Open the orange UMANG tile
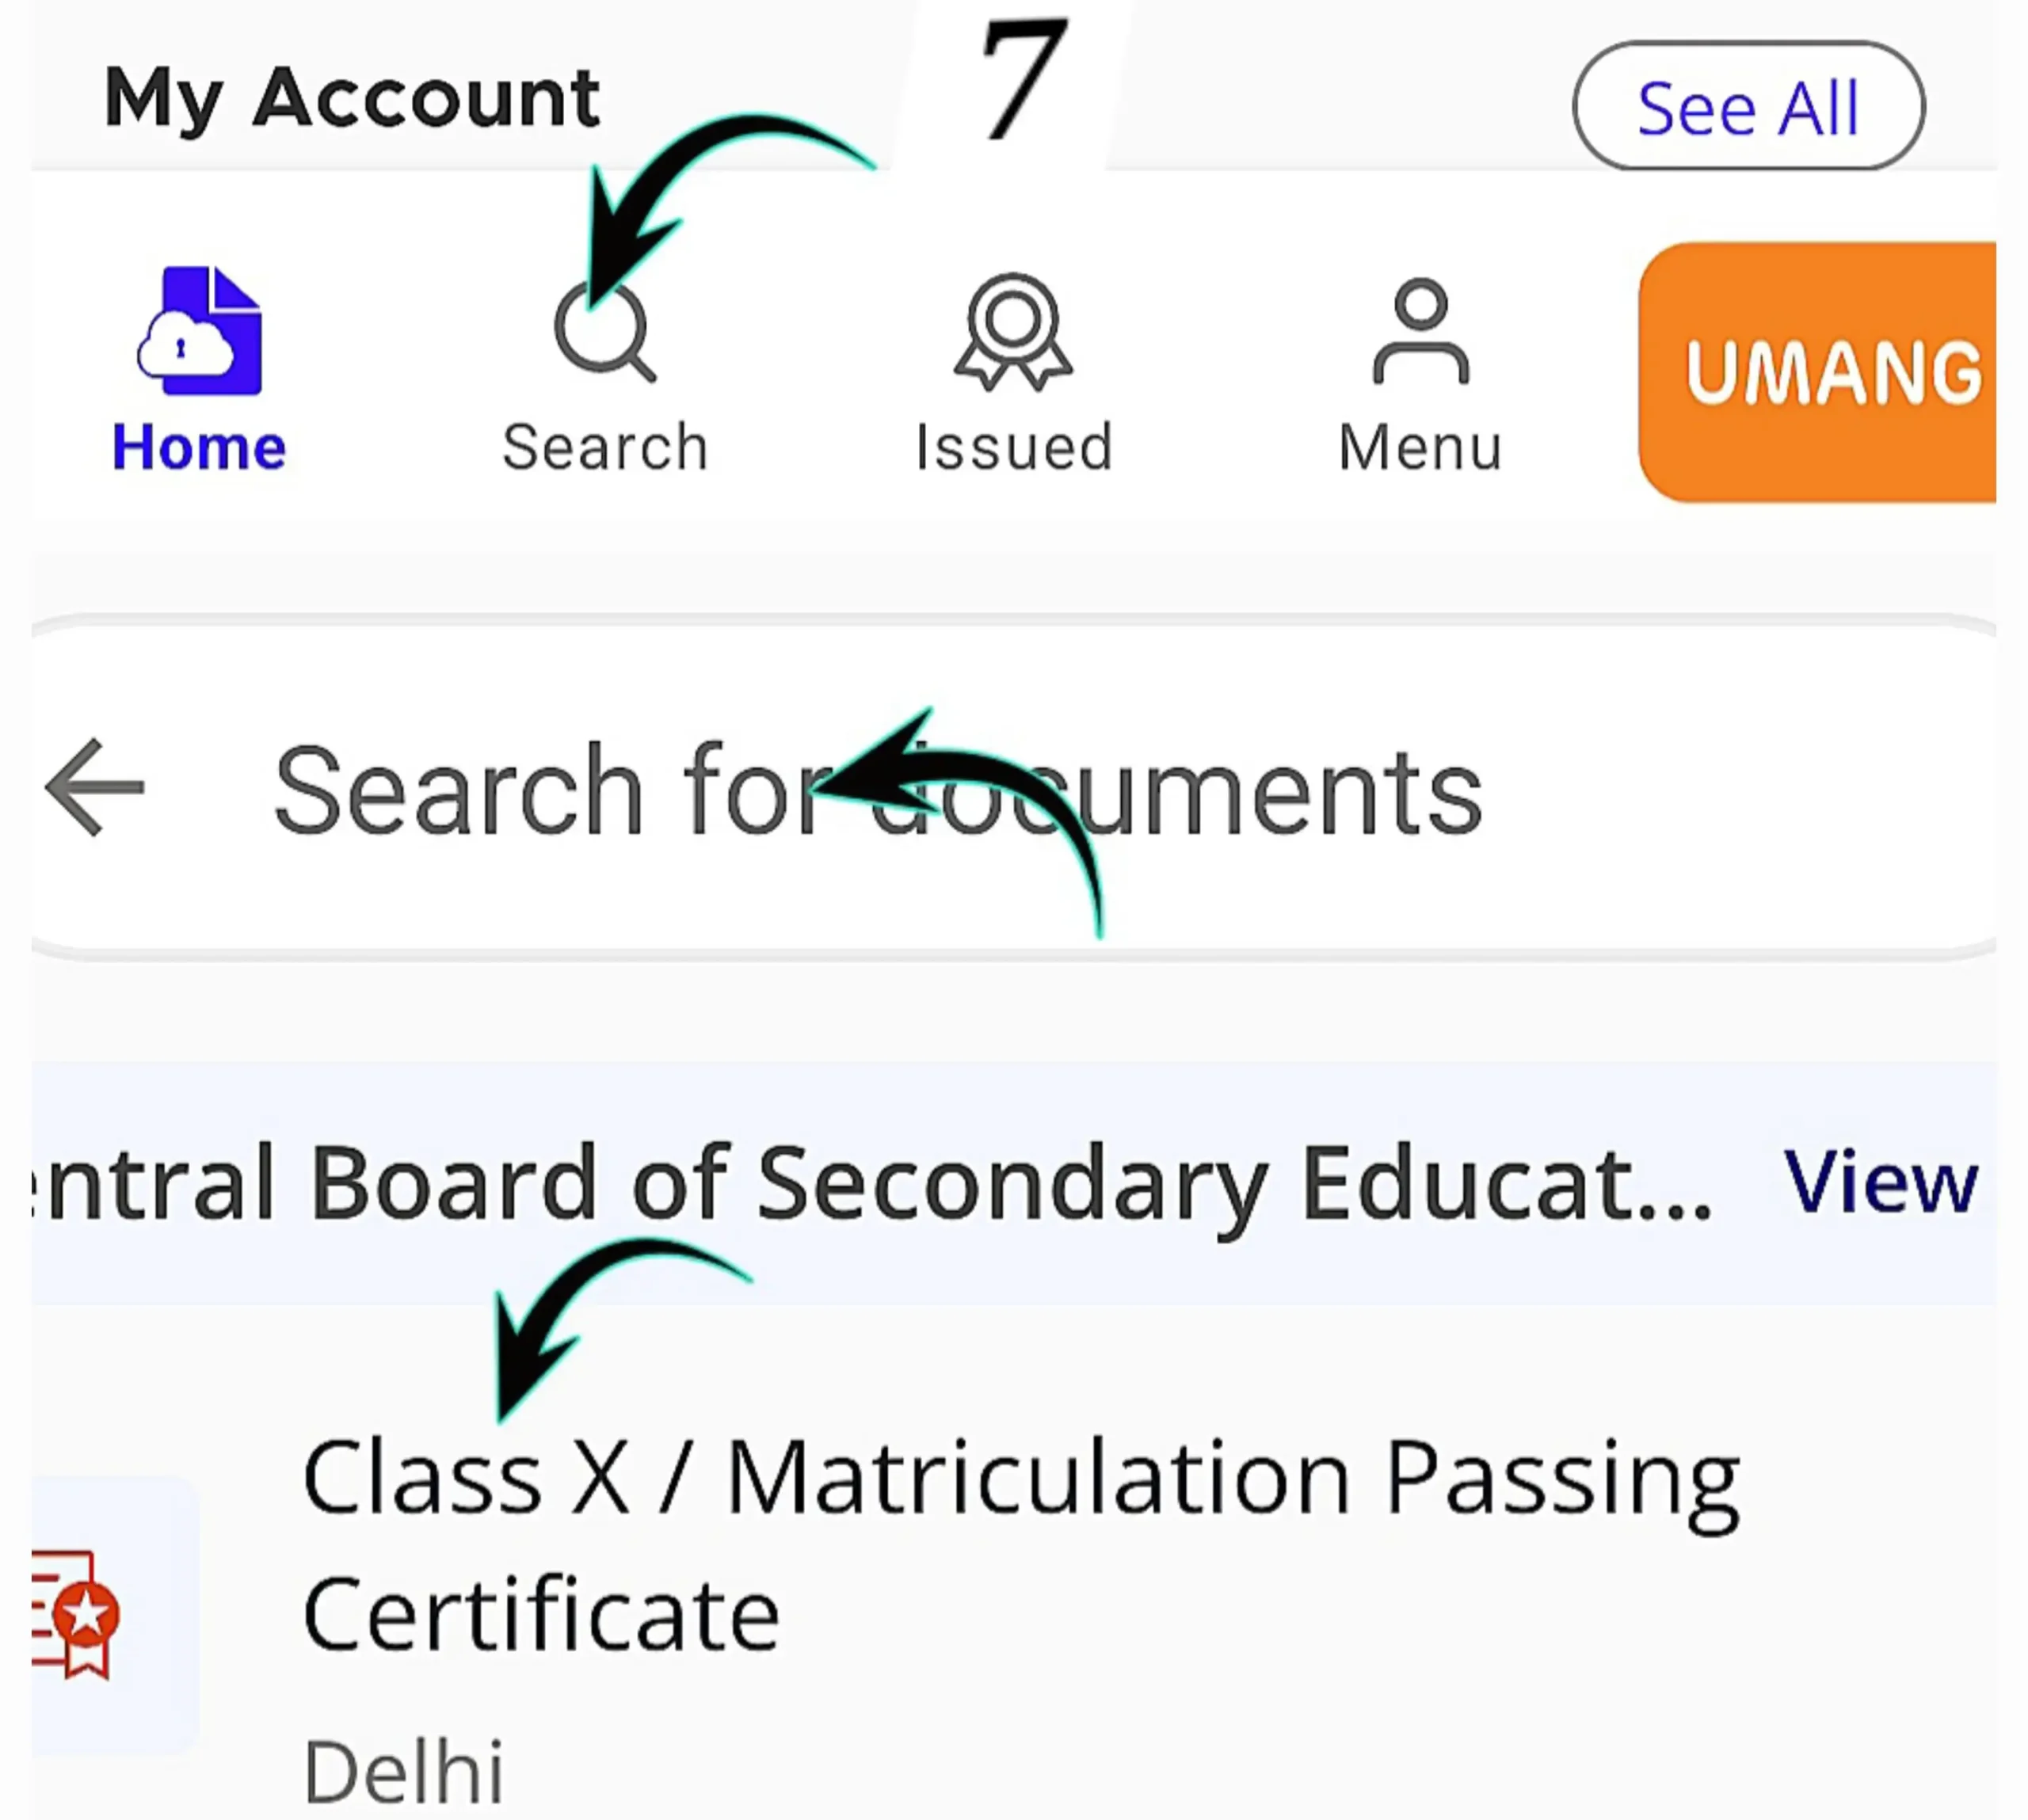The height and width of the screenshot is (1820, 2028). click(x=1818, y=372)
